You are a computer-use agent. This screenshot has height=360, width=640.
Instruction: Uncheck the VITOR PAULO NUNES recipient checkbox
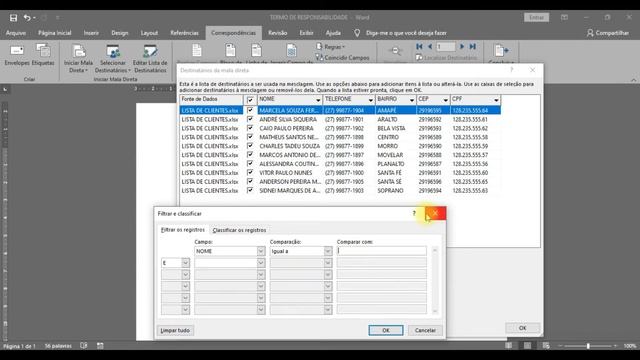(x=250, y=173)
